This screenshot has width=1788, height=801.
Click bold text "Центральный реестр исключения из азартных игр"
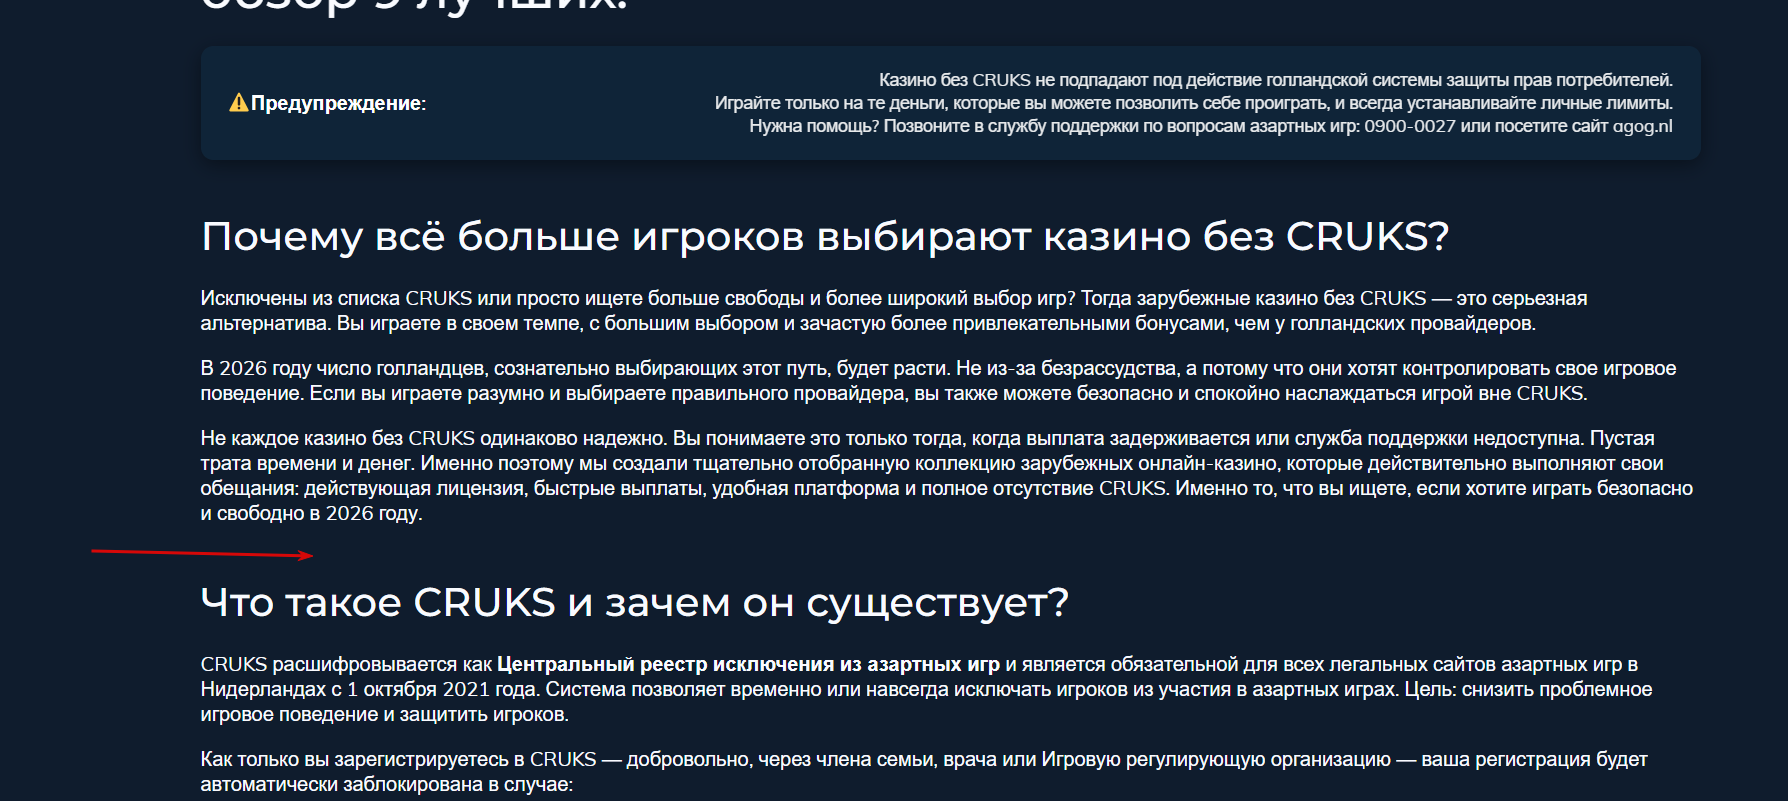pos(748,664)
